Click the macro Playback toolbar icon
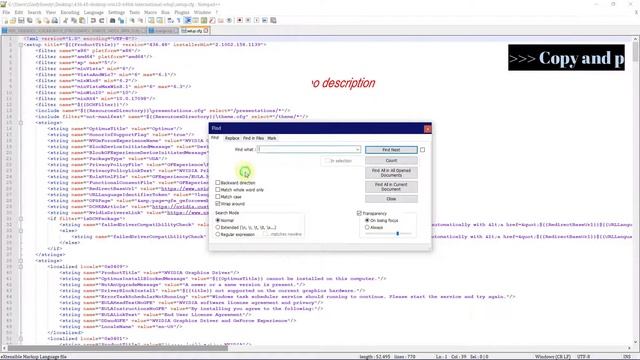Image resolution: width=640 pixels, height=360 pixels. [256, 20]
